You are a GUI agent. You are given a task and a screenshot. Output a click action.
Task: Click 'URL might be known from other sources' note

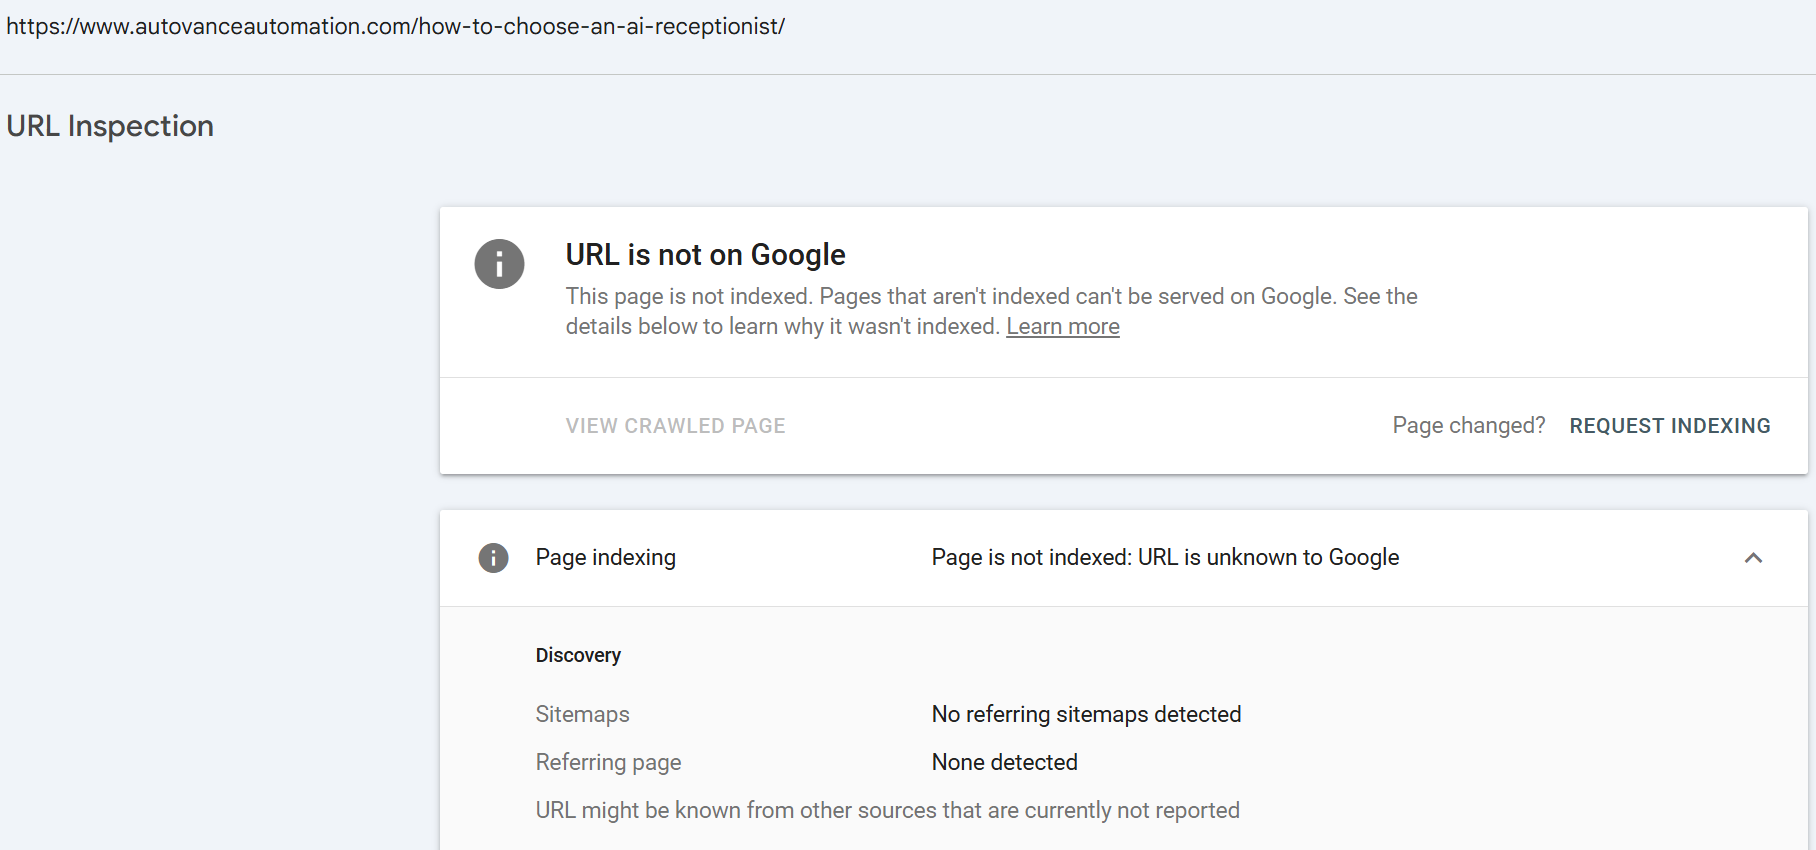(887, 811)
